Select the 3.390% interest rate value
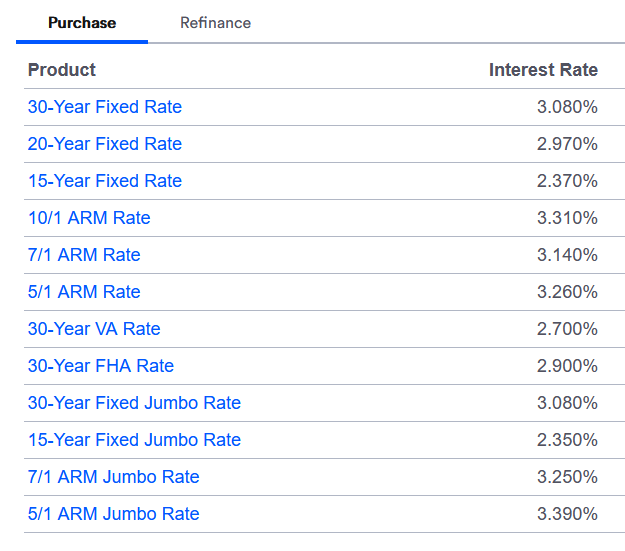 567,514
